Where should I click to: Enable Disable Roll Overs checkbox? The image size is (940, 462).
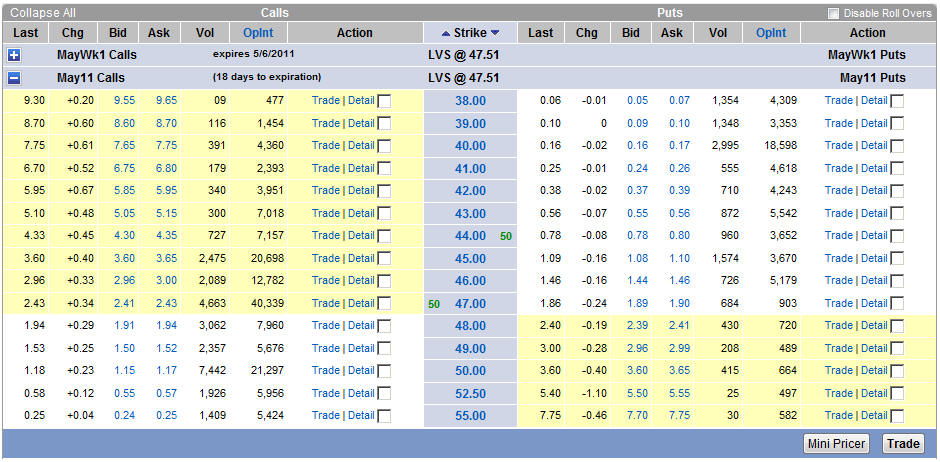[833, 13]
